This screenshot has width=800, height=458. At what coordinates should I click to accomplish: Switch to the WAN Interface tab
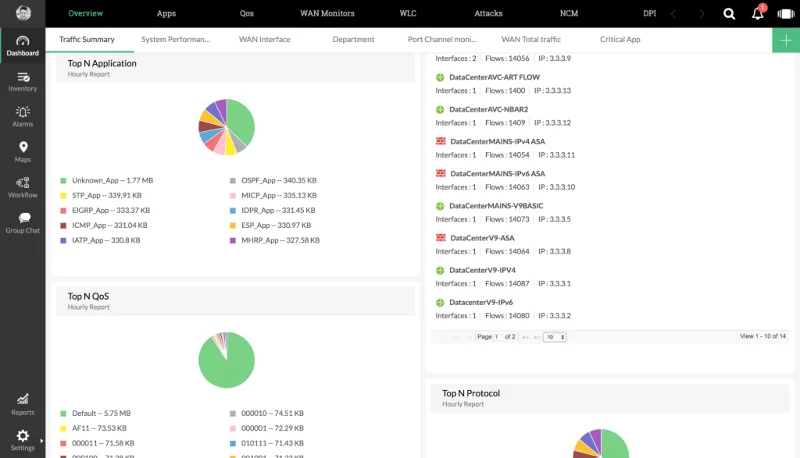point(264,40)
